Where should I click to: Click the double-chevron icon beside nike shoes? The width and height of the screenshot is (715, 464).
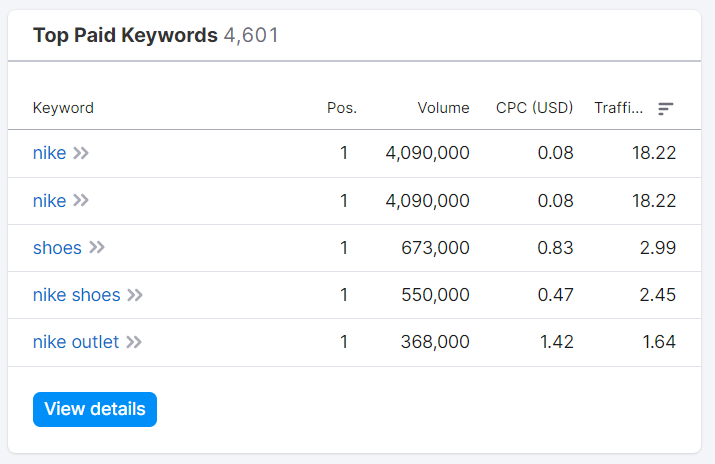(135, 295)
